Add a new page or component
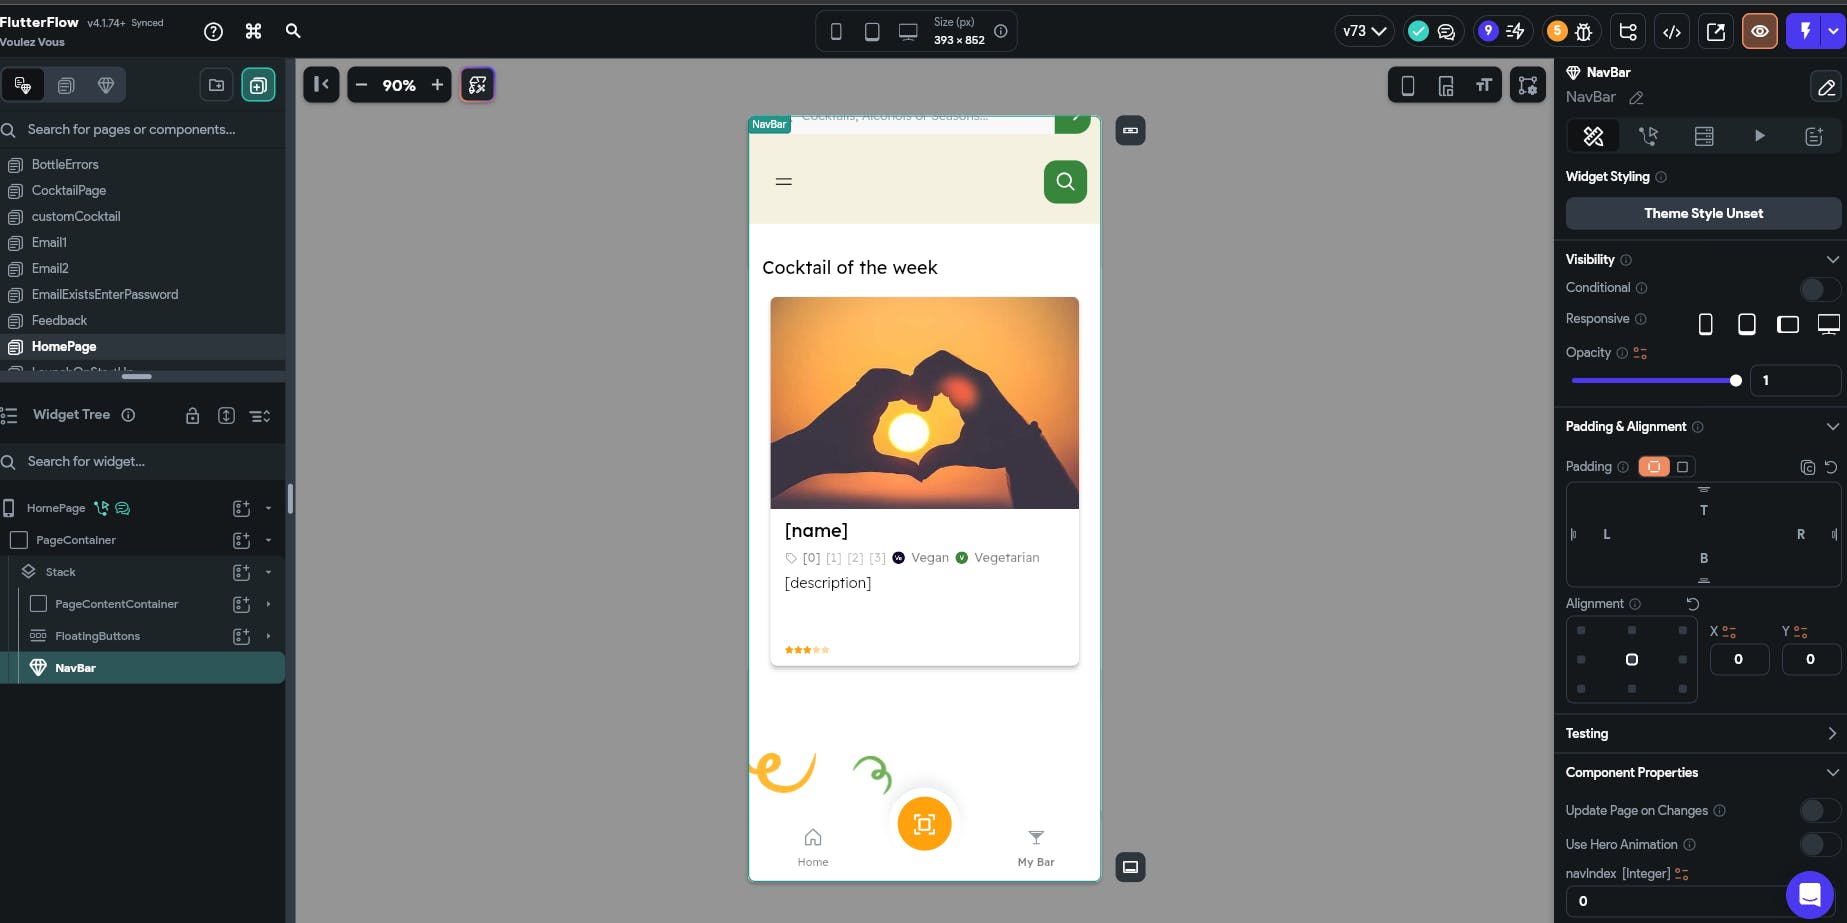The image size is (1847, 923). point(258,85)
